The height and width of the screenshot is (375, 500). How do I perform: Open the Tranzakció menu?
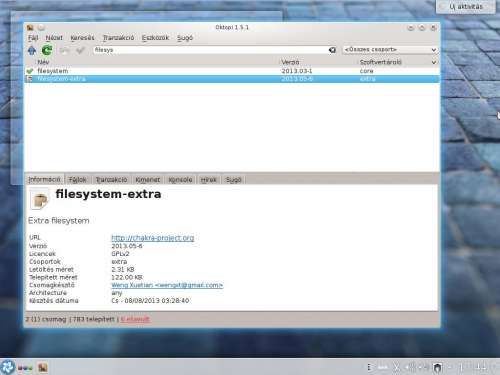(118, 38)
